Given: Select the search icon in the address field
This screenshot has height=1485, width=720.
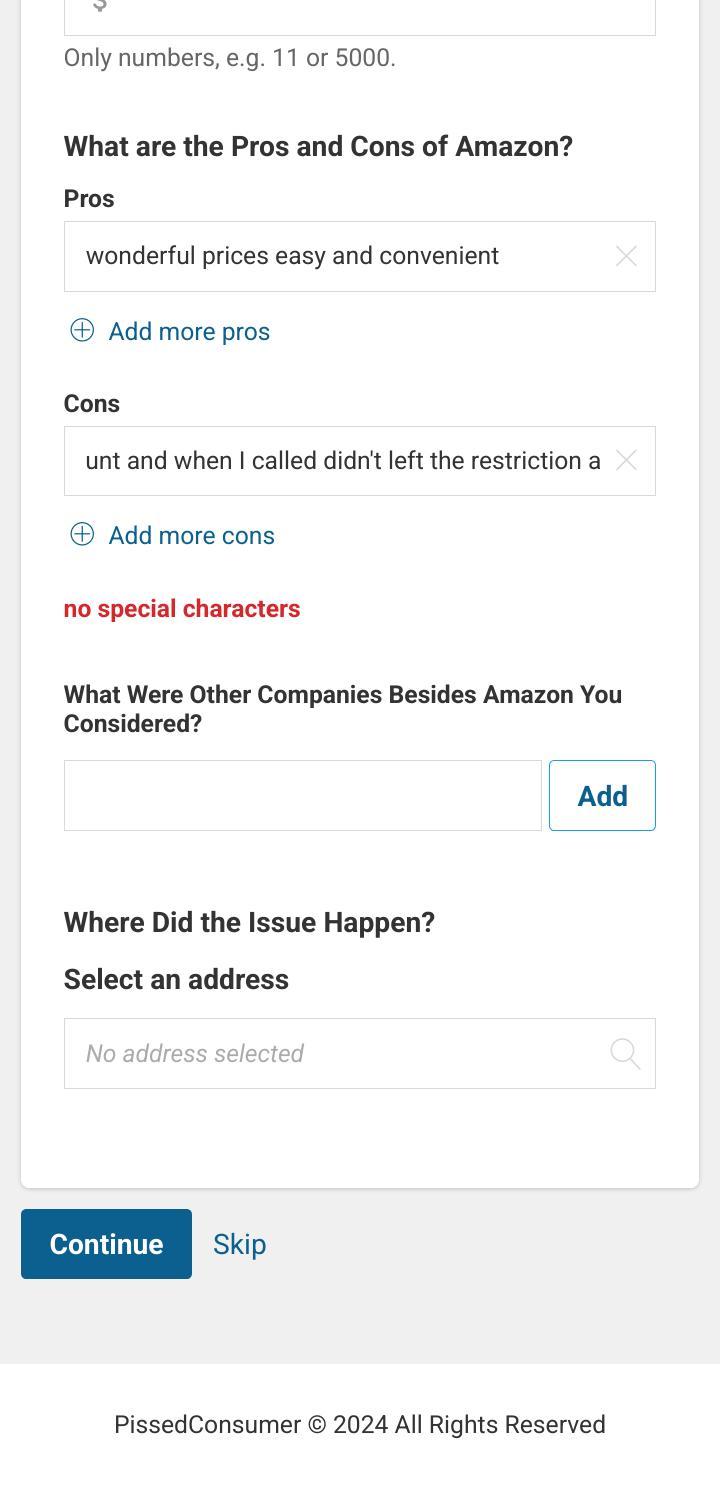Looking at the screenshot, I should coord(624,1053).
